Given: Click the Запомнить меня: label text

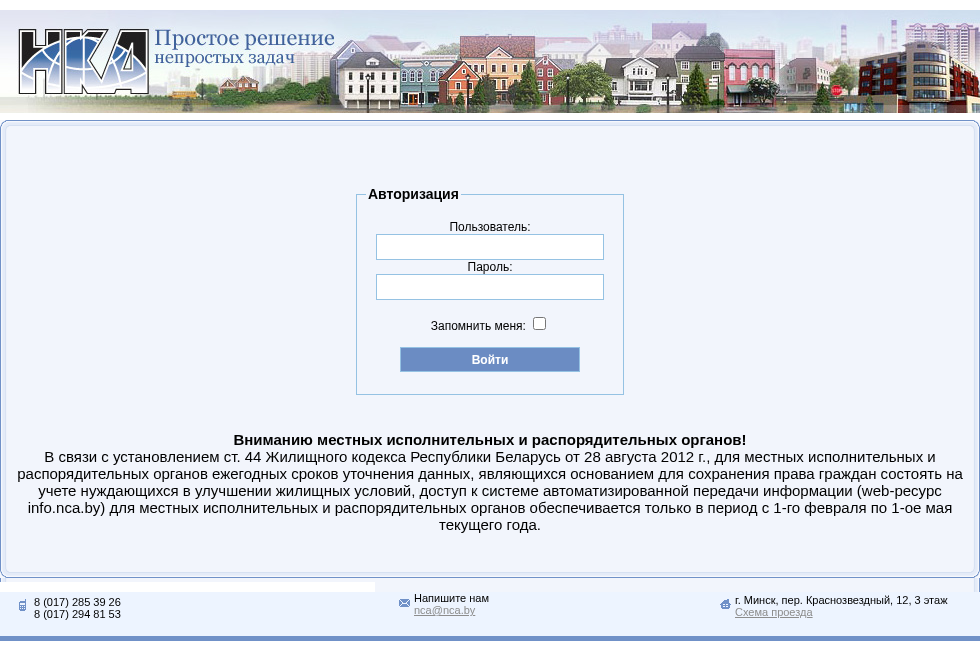Looking at the screenshot, I should pos(478,326).
